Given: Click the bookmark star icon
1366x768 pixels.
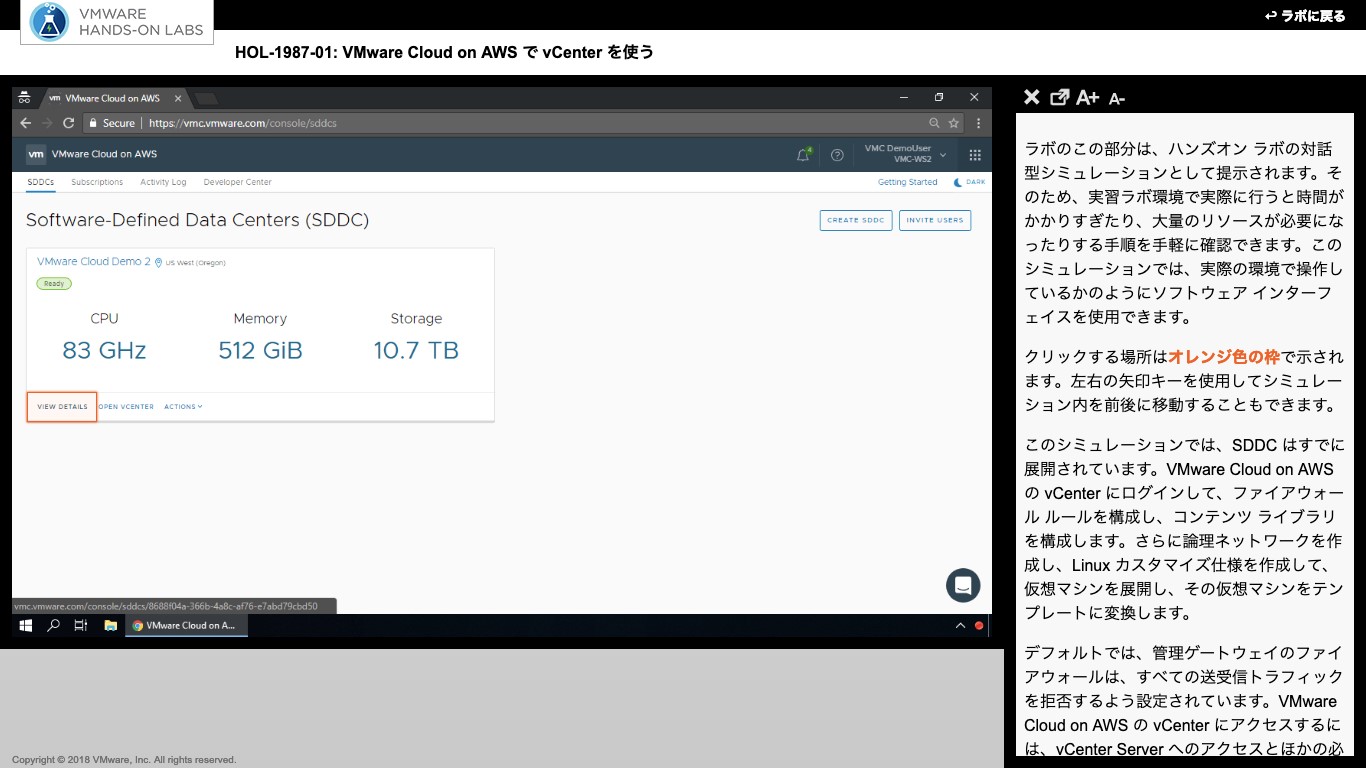Looking at the screenshot, I should [954, 123].
